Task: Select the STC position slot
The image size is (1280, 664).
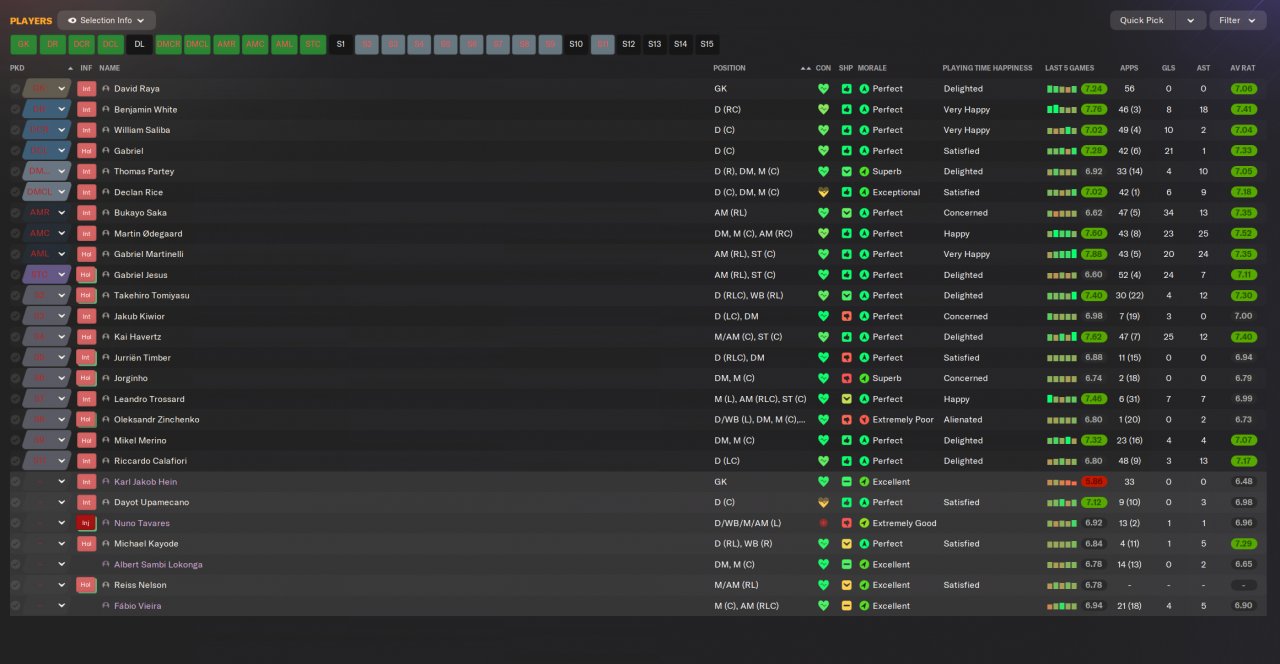Action: (x=313, y=44)
